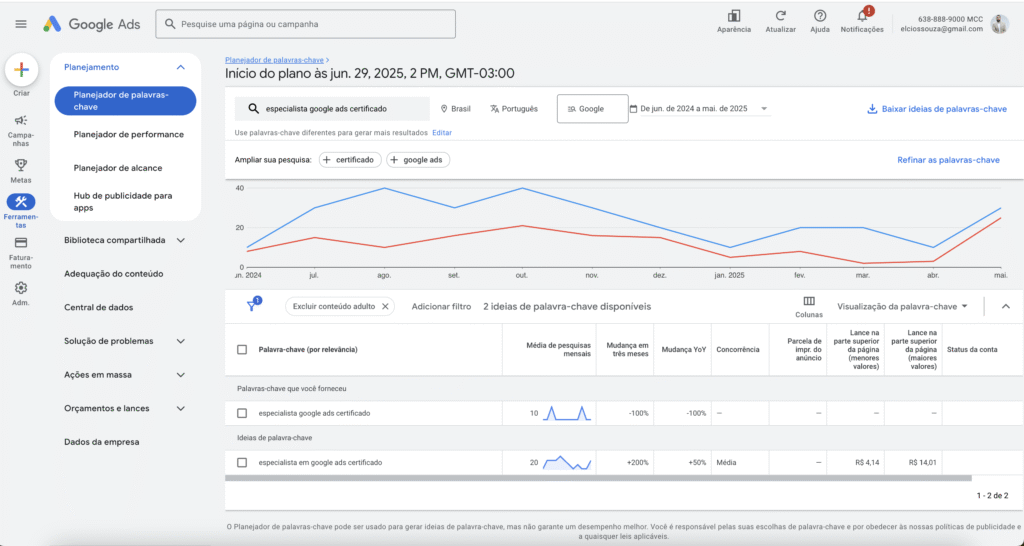Sort by Concorrência column header
The height and width of the screenshot is (546, 1024).
[738, 349]
